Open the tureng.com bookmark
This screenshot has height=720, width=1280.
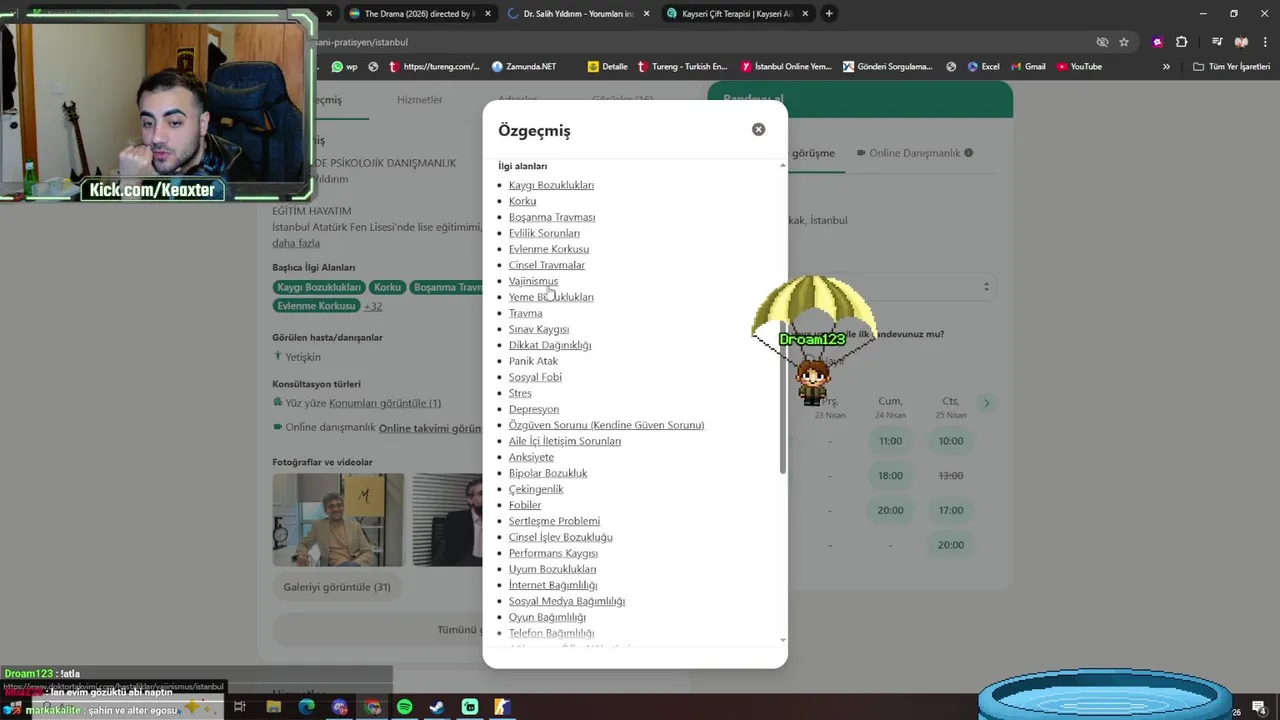[435, 67]
